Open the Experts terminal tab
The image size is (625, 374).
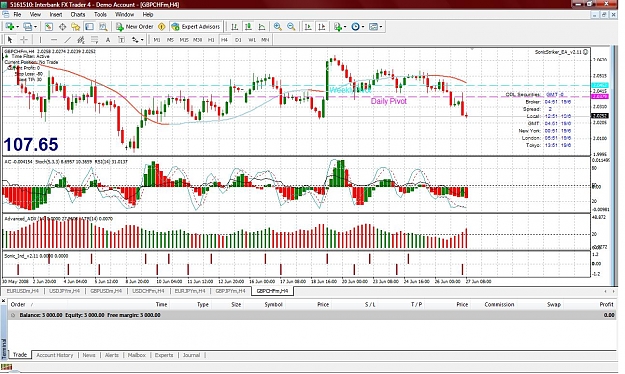pyautogui.click(x=164, y=355)
